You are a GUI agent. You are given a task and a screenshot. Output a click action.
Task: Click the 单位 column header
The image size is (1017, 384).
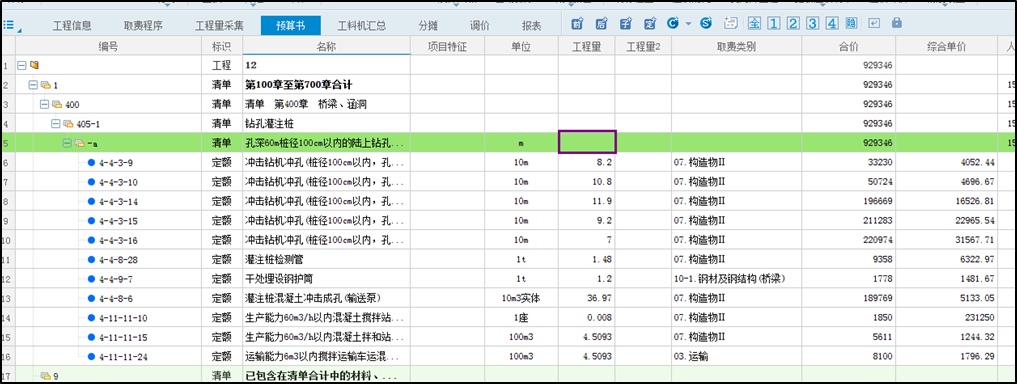521,47
